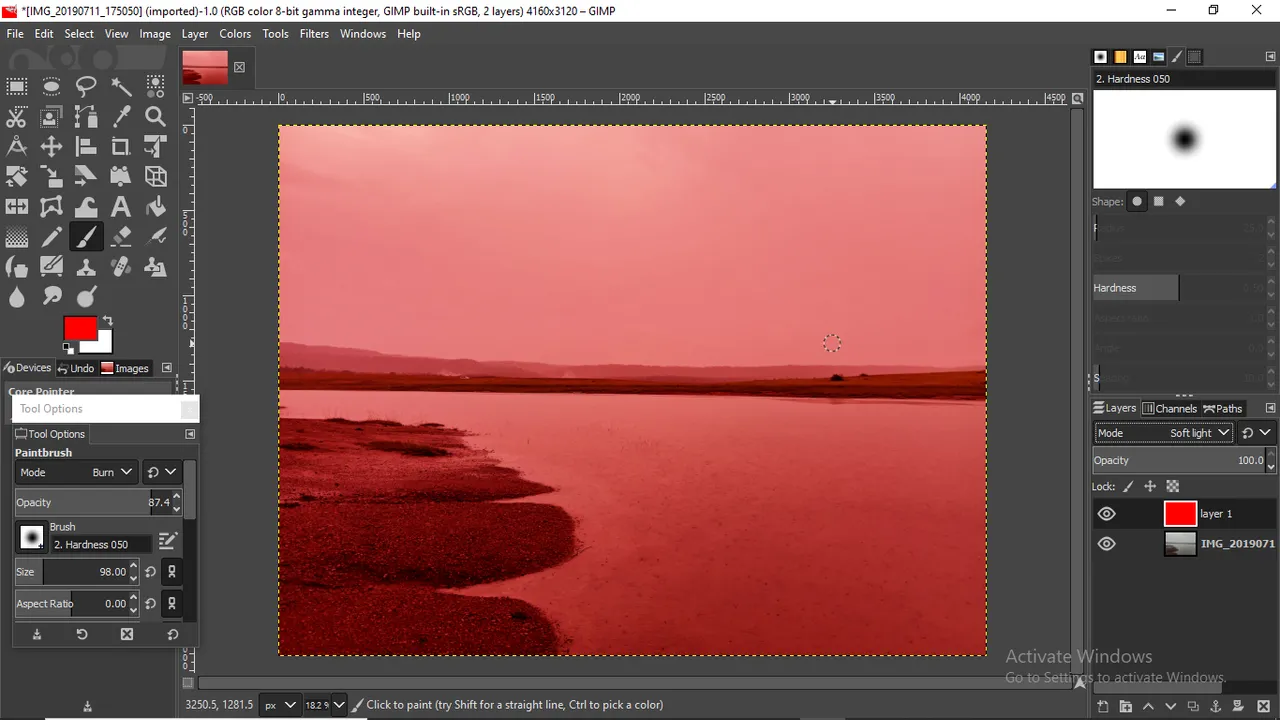Image resolution: width=1280 pixels, height=720 pixels.
Task: Pick the Clone stamp tool
Action: pyautogui.click(x=86, y=267)
